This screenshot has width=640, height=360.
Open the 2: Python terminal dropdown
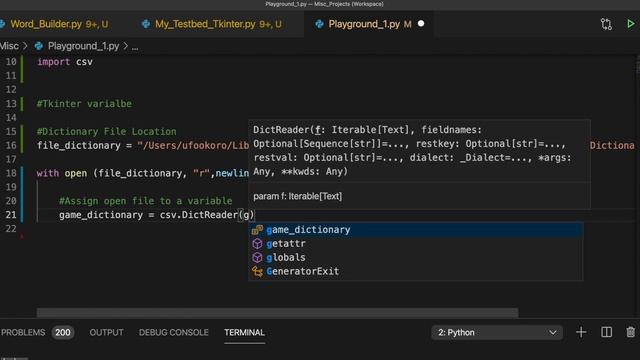coord(497,332)
